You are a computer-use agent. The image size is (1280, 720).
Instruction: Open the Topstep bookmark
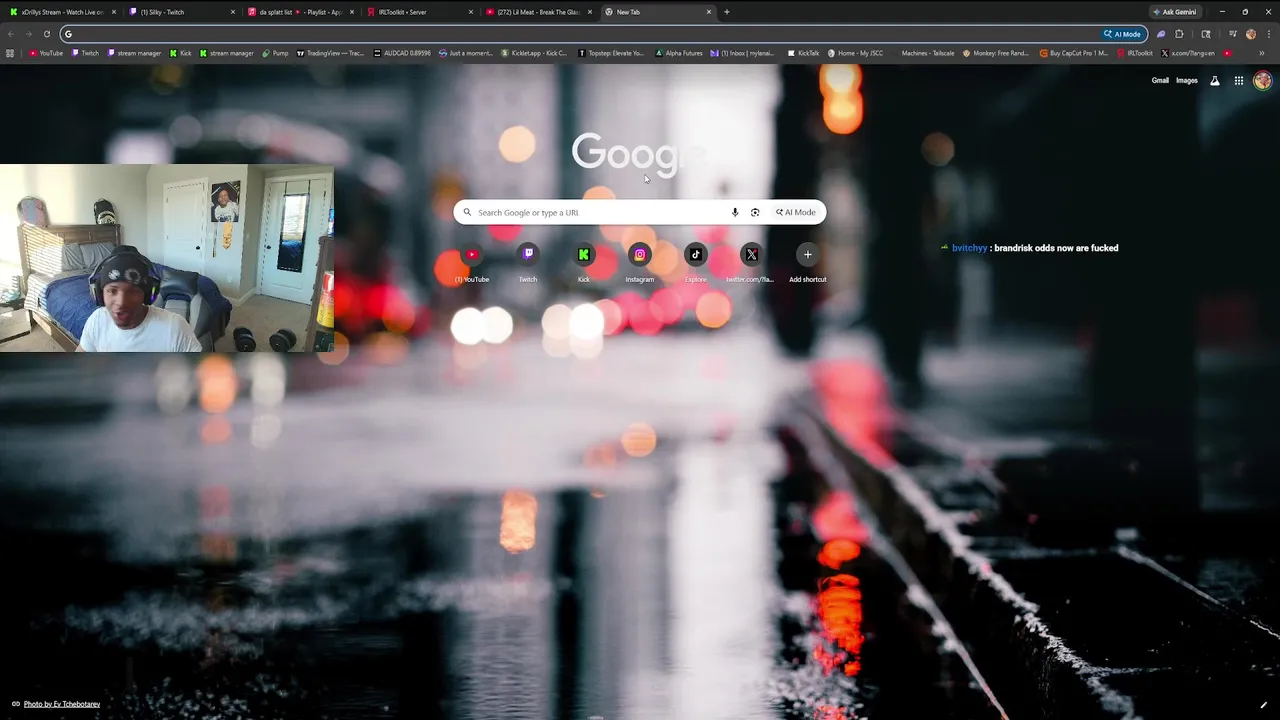point(611,53)
